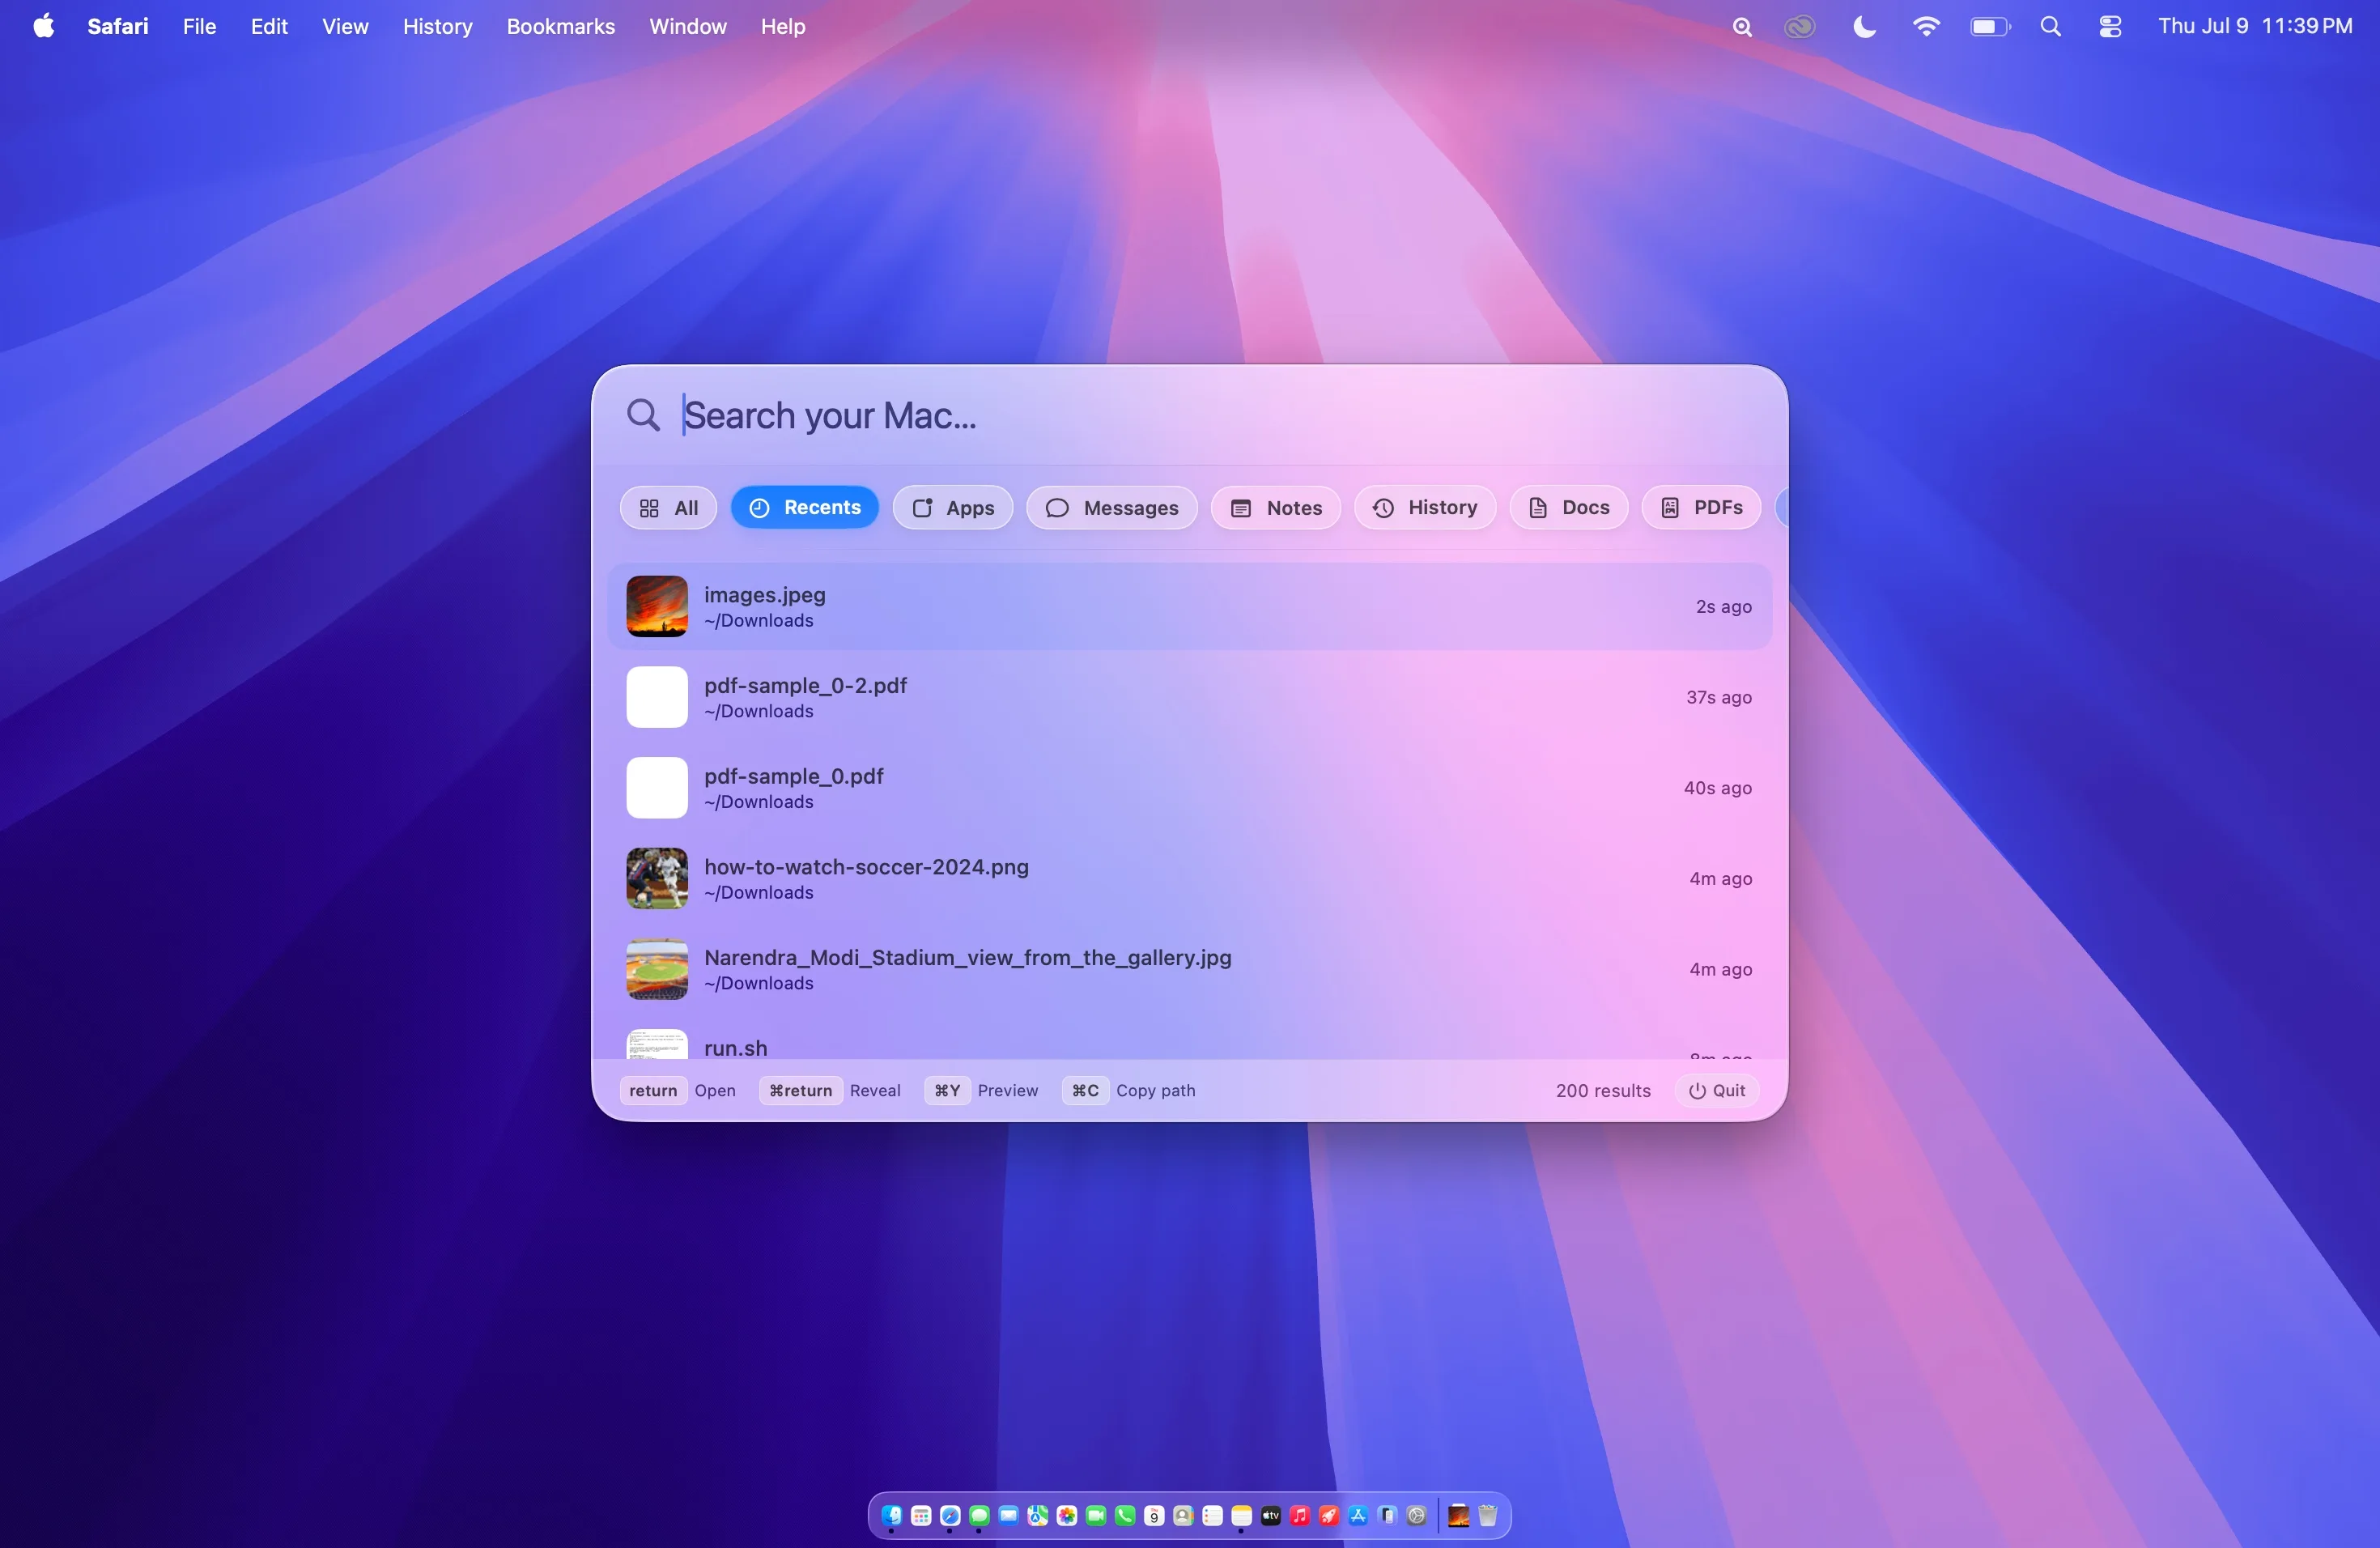
Task: Select the pdf-sample_0.pdf result
Action: (x=1189, y=788)
